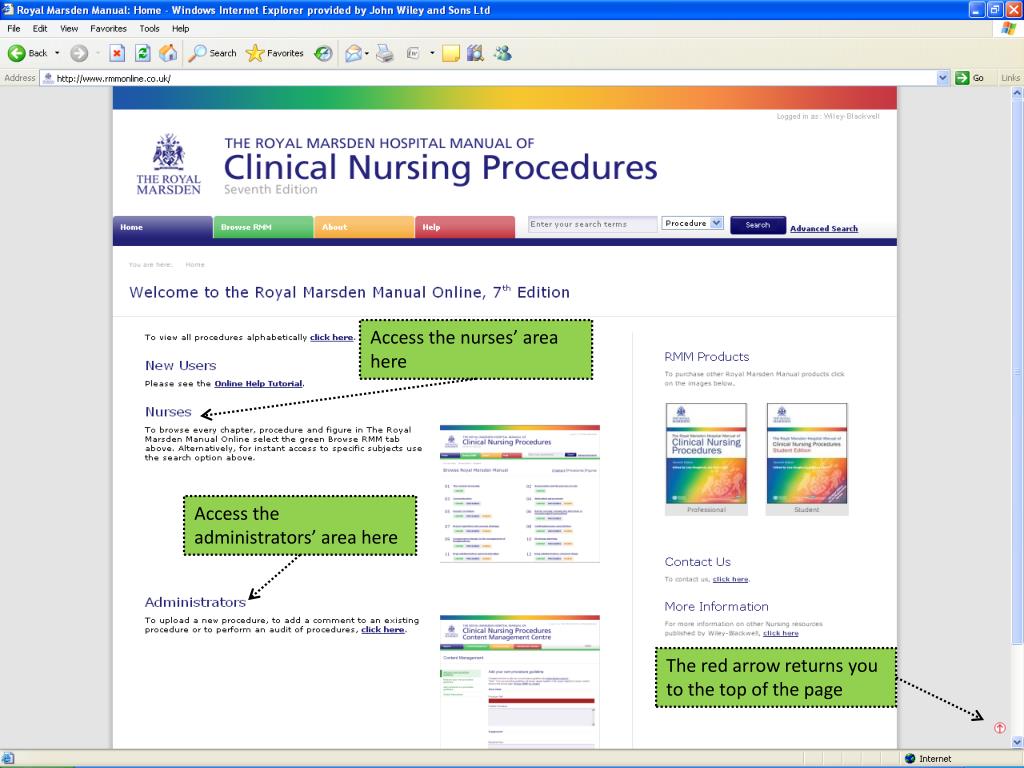Open the History pane with the green clock icon

coord(323,53)
